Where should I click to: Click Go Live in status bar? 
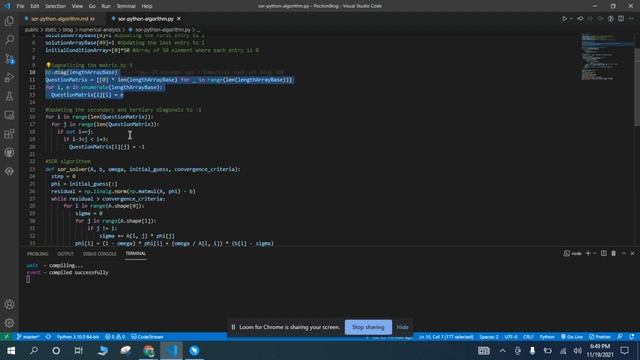pos(572,337)
